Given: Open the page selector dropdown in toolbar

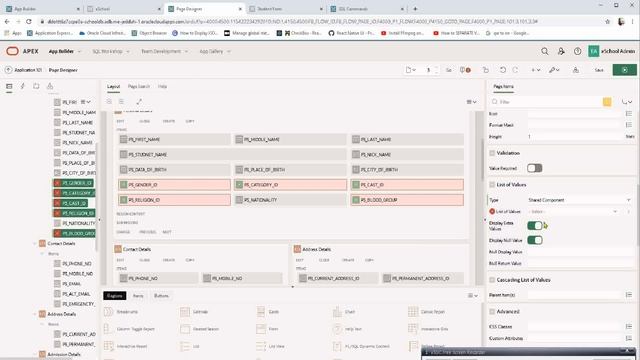Looking at the screenshot, I should click(411, 70).
